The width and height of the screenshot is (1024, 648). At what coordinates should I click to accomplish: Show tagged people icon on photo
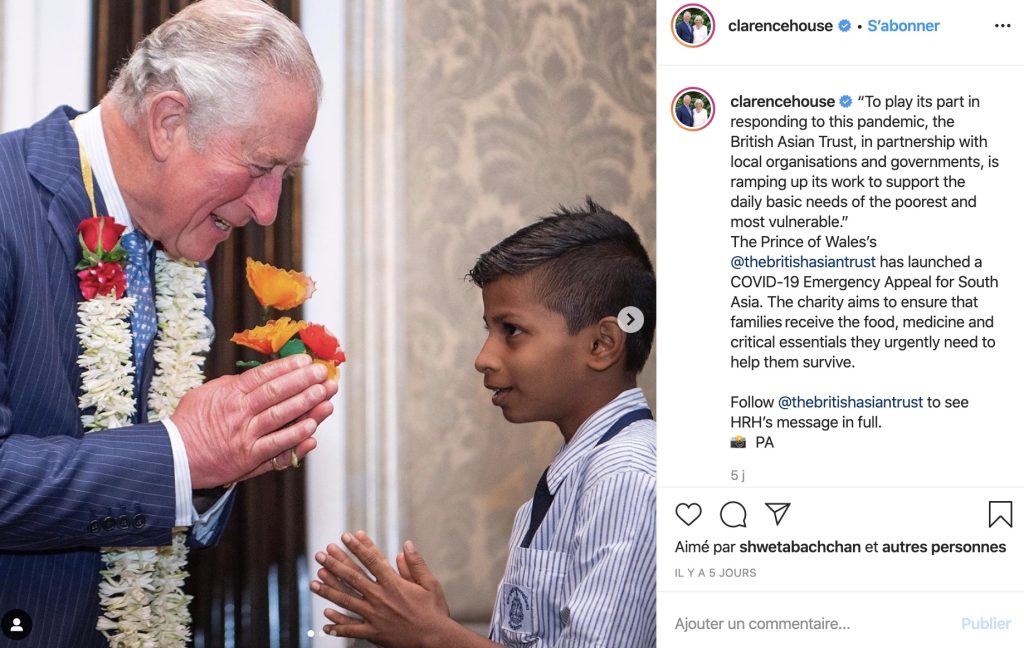[16, 625]
